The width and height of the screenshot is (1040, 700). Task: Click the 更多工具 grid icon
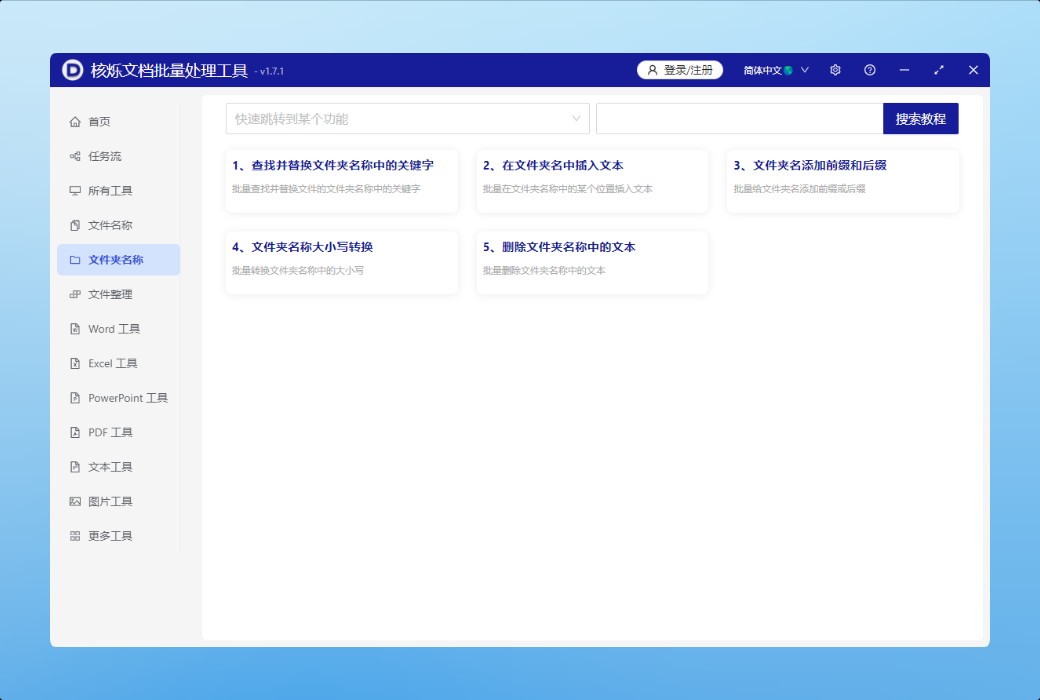coord(75,536)
